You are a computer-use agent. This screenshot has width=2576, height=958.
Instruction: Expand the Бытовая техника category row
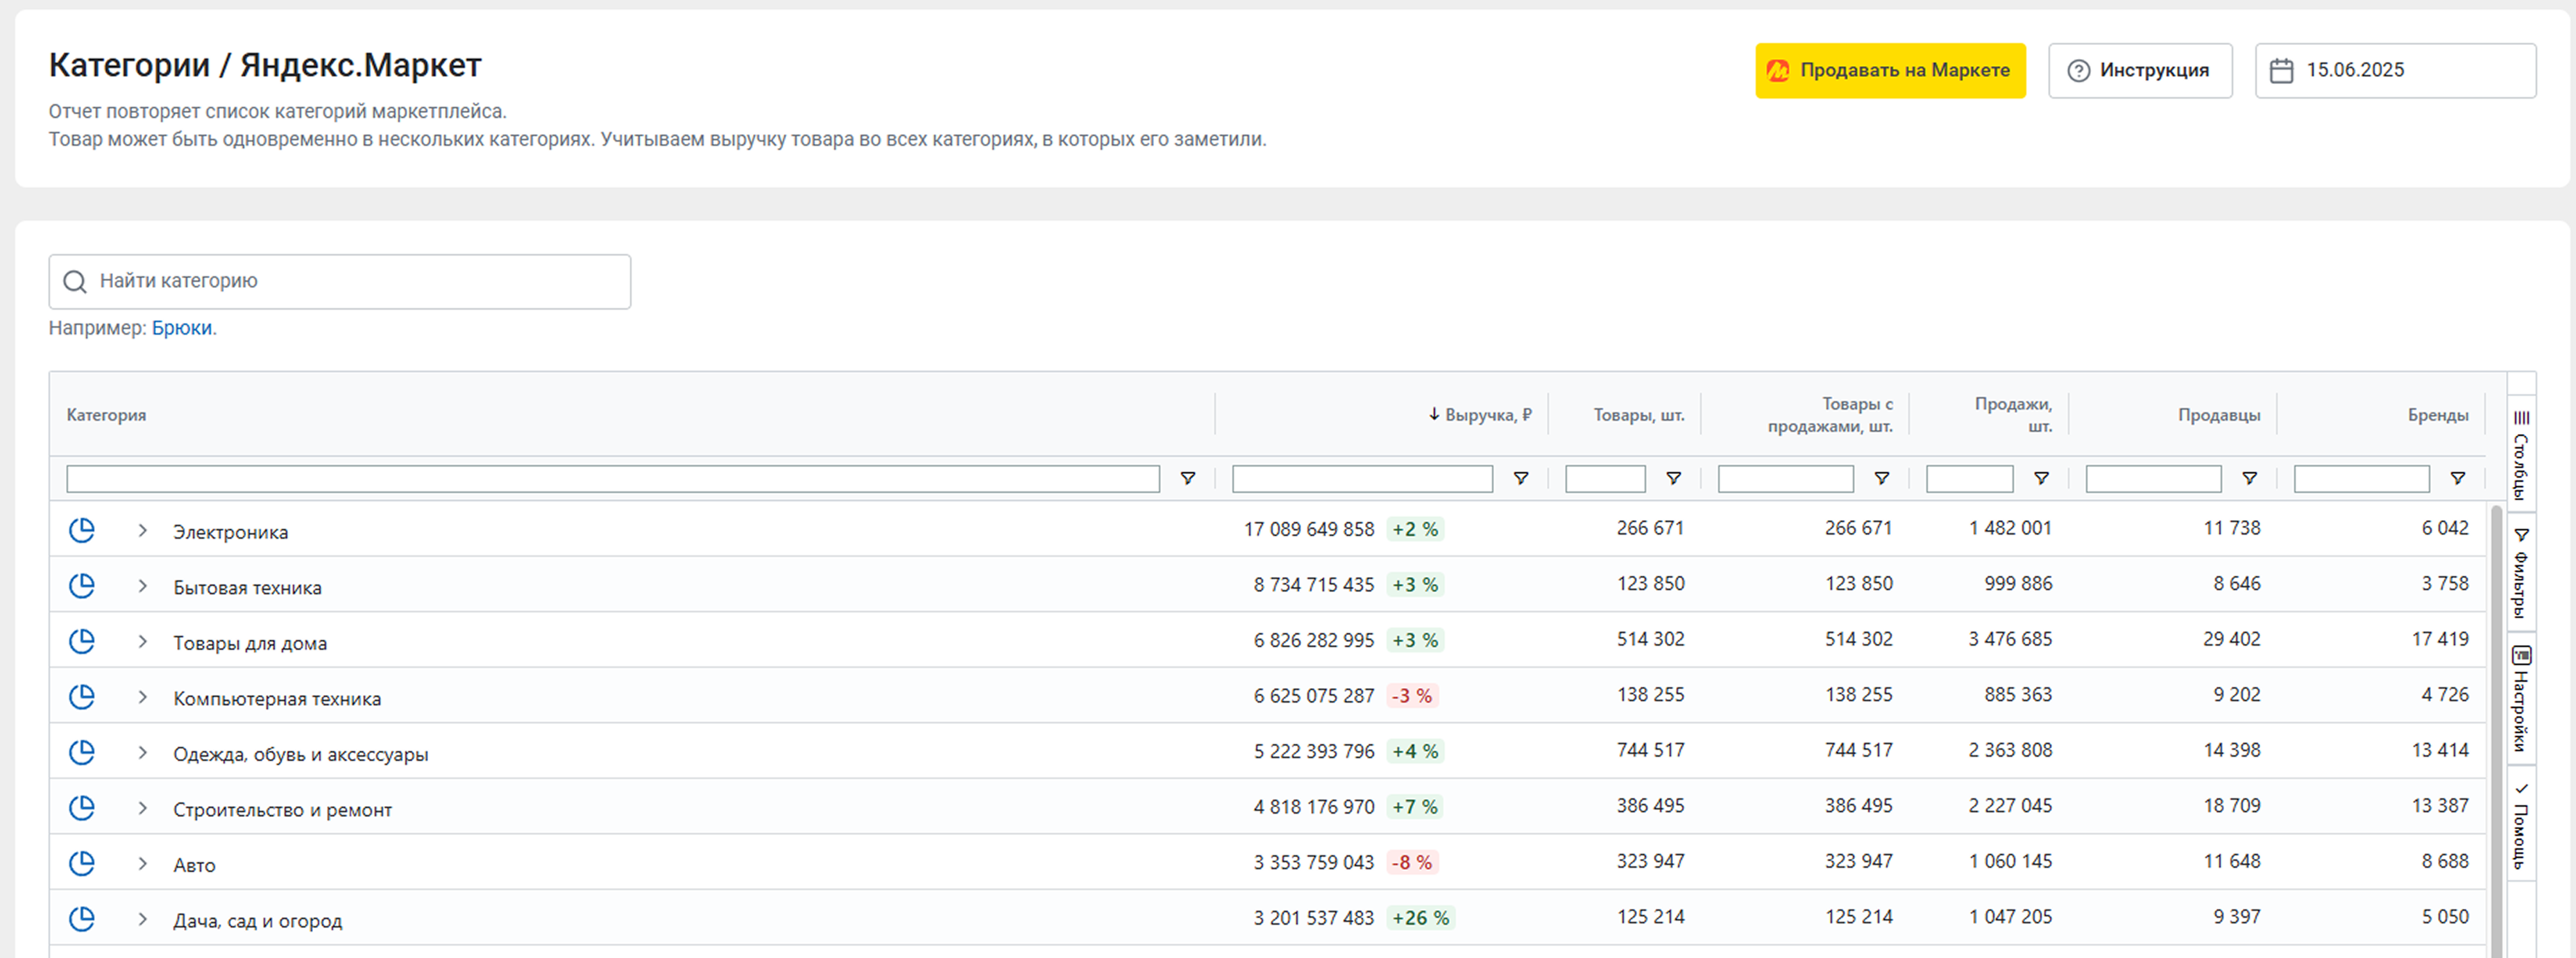click(143, 586)
